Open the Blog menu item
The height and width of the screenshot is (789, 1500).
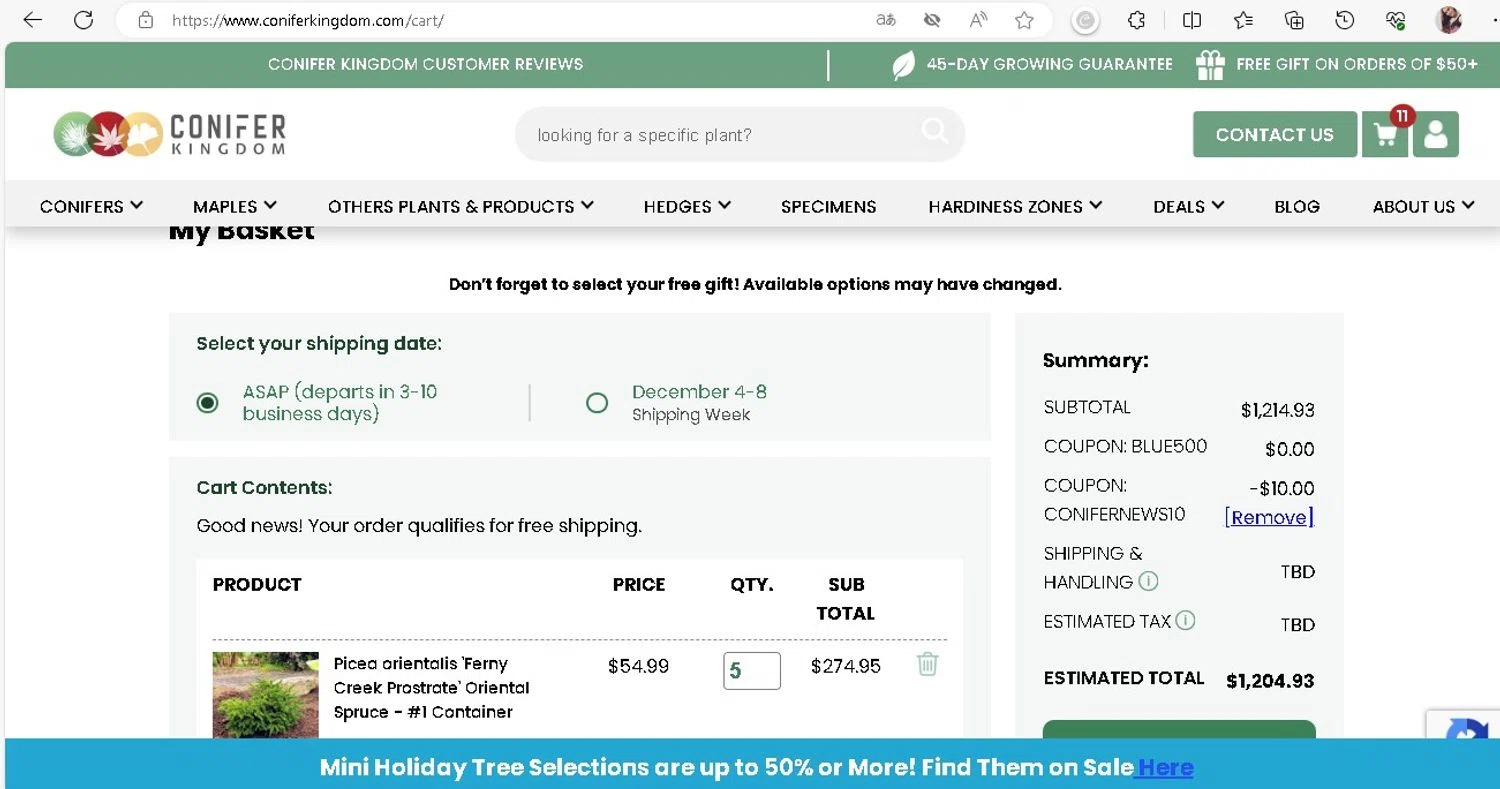1296,206
